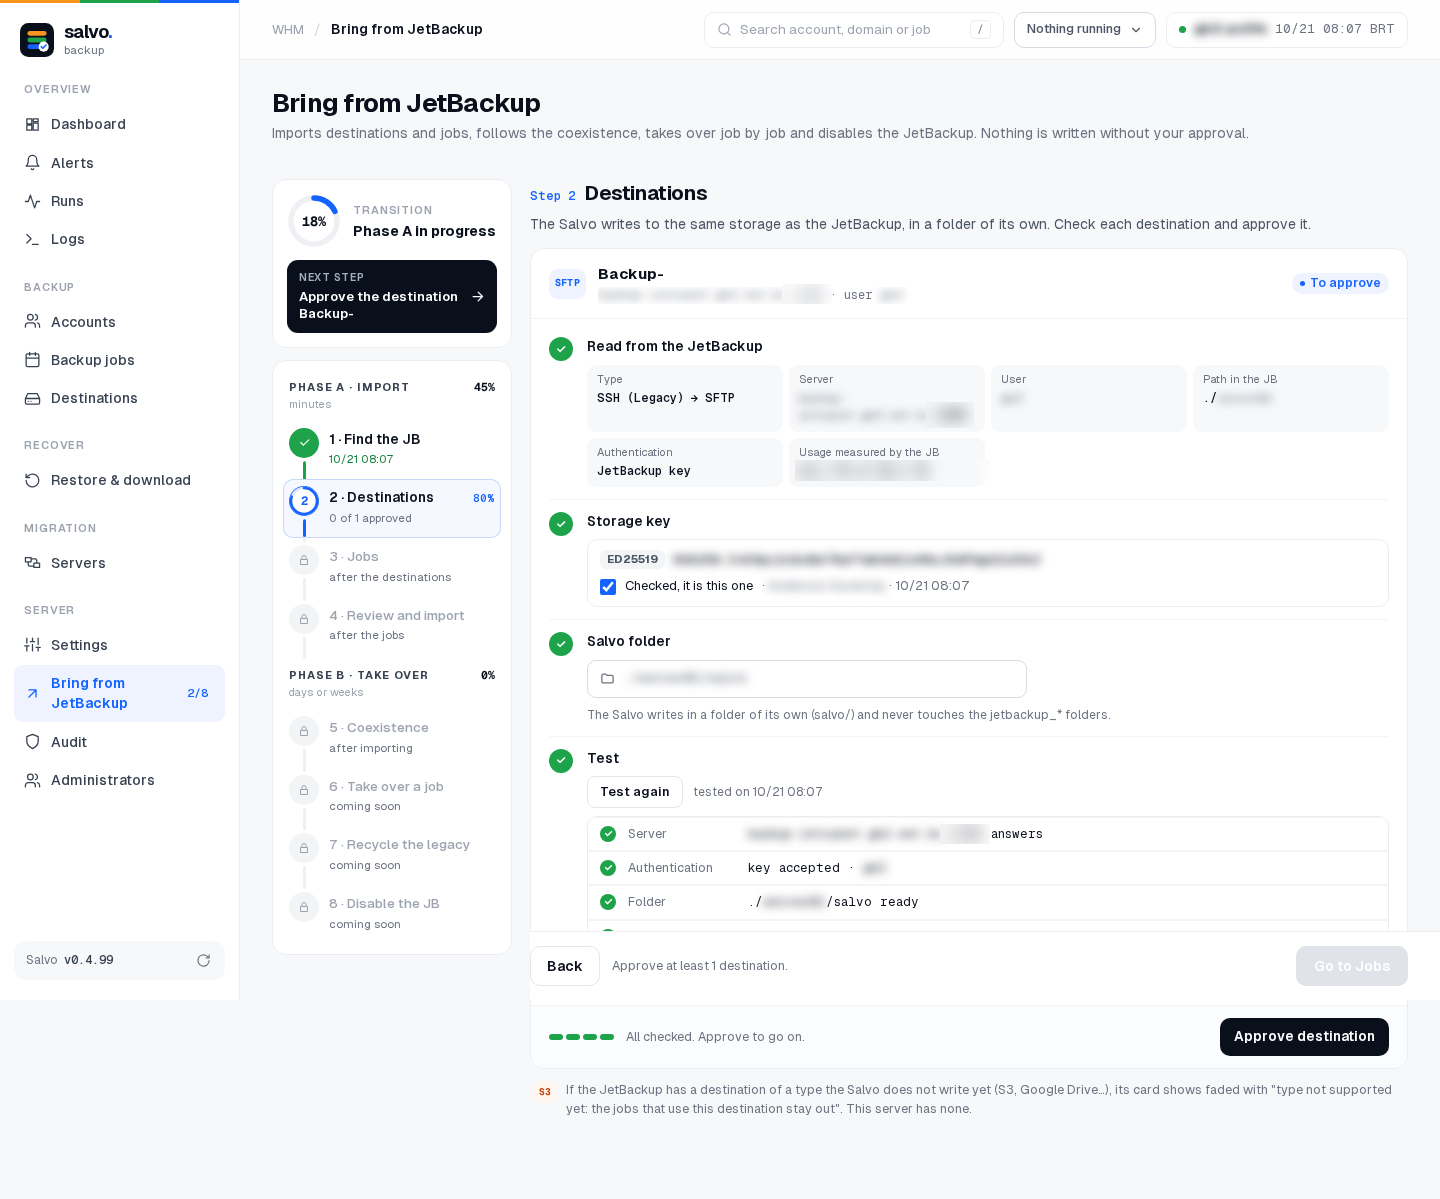The width and height of the screenshot is (1440, 1199).
Task: Click the Destinations drive icon
Action: click(x=32, y=398)
